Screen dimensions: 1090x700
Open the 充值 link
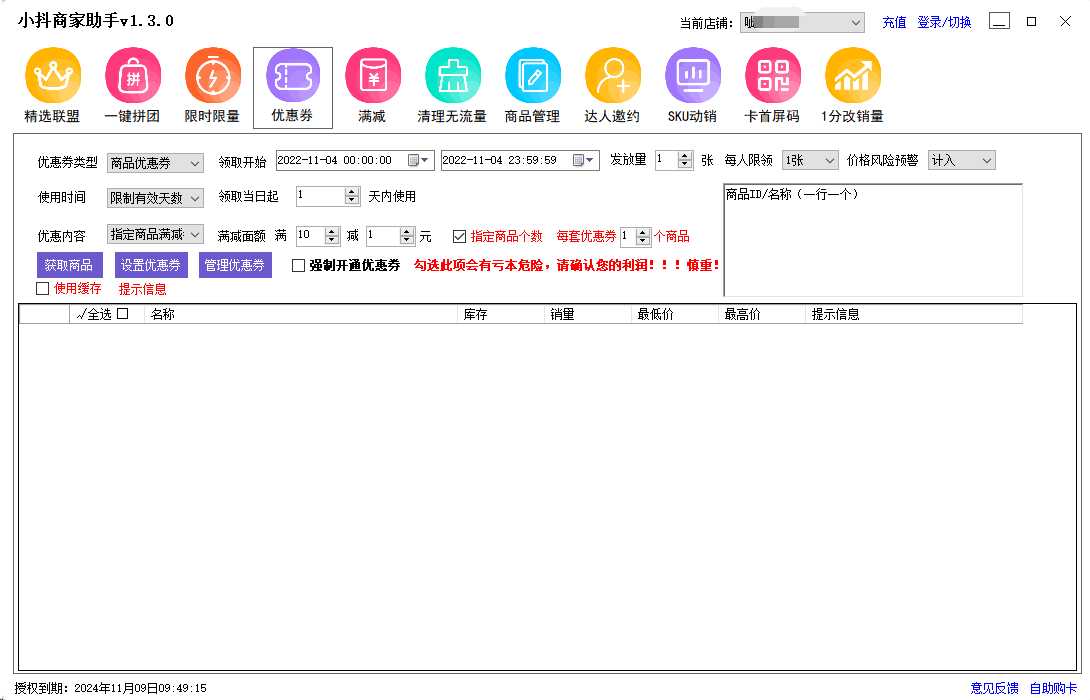[x=894, y=22]
